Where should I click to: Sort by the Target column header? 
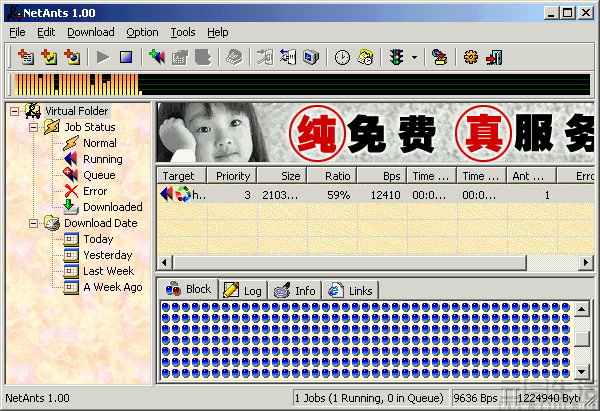(x=182, y=176)
